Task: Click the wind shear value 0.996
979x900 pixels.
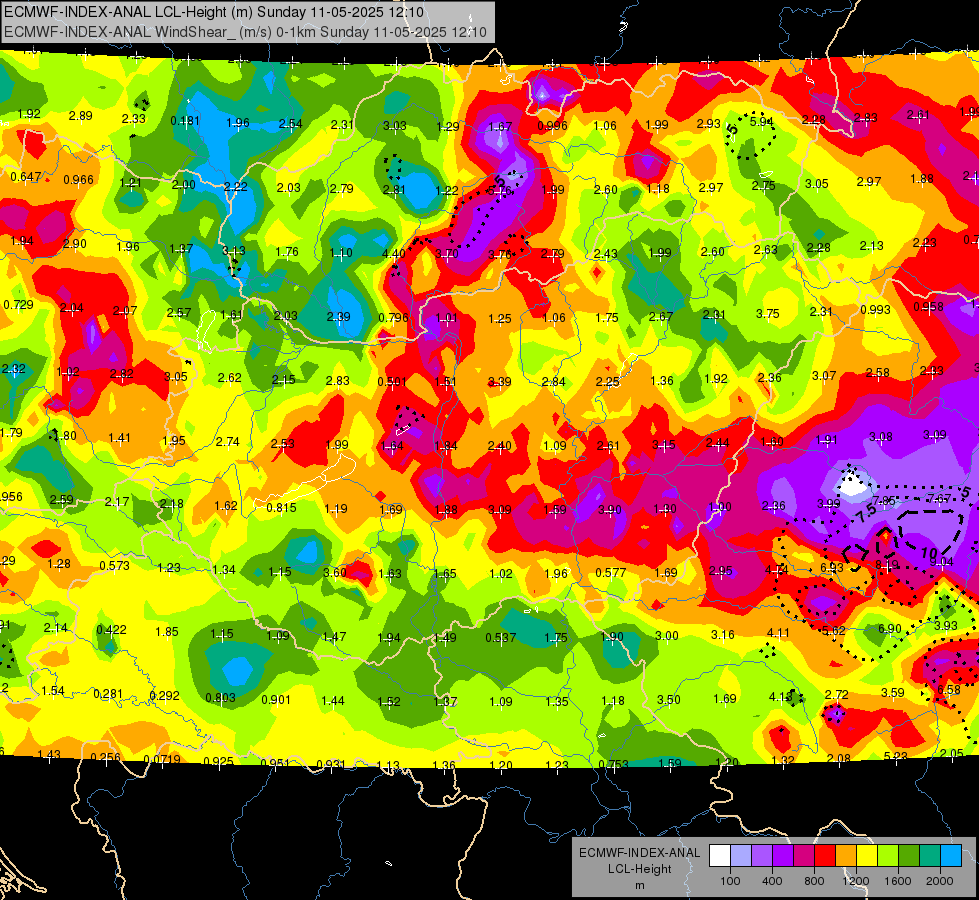Action: tap(553, 126)
